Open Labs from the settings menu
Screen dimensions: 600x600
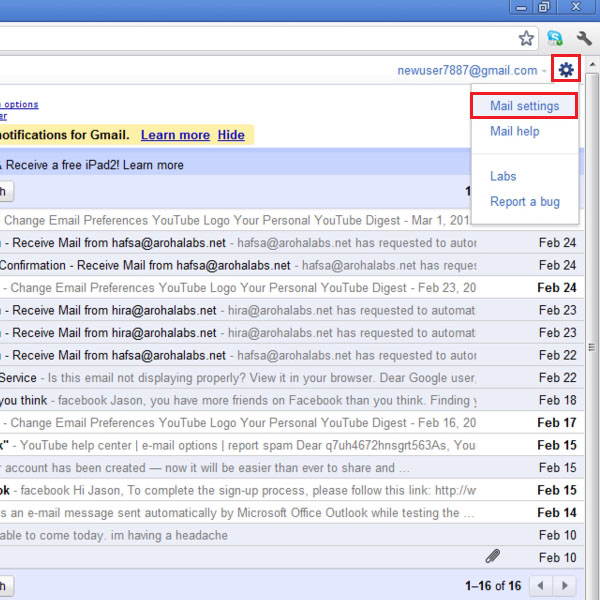503,176
